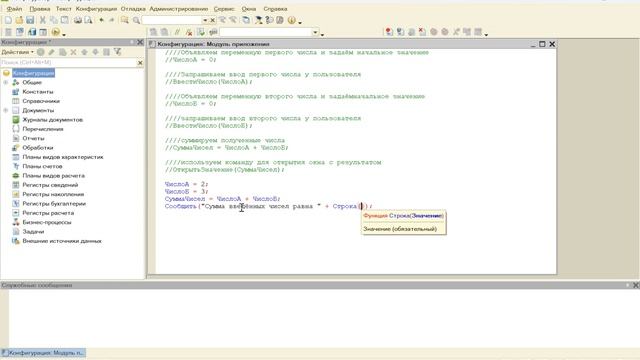
Task: Select Константы in the configuration tree
Action: pos(38,92)
